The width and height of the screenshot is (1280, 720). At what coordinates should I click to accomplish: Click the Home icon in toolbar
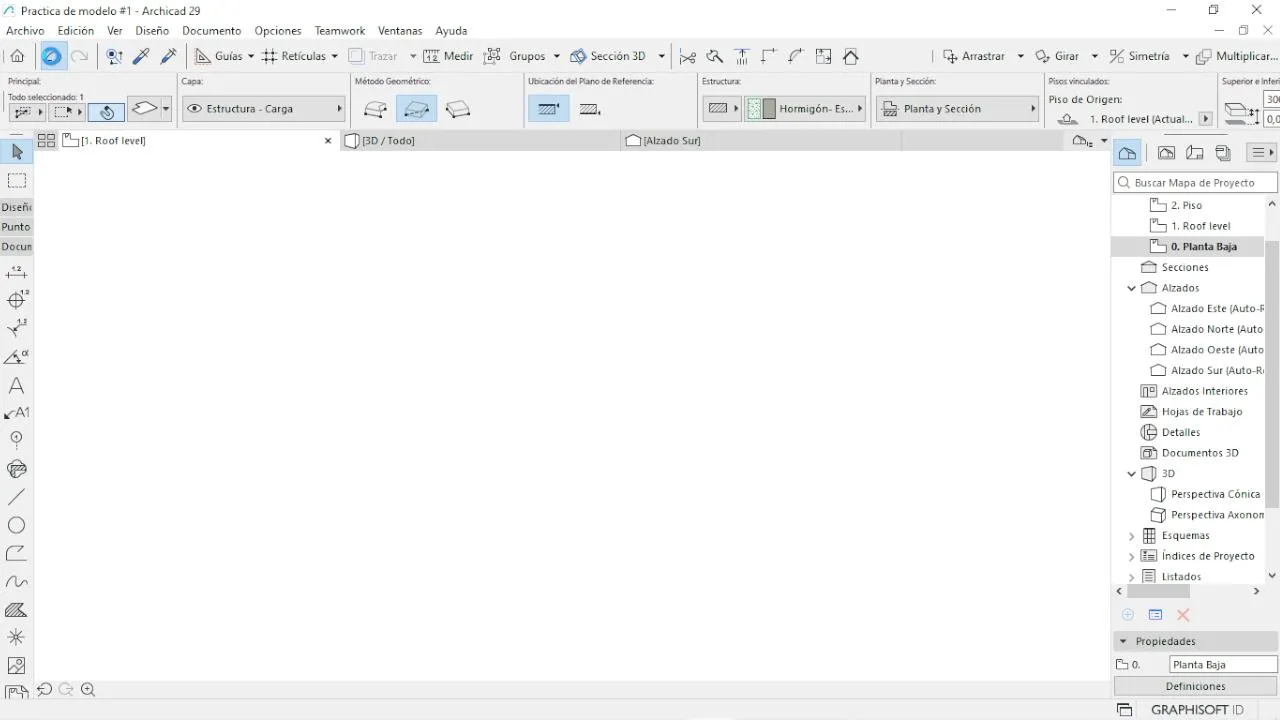click(x=17, y=56)
